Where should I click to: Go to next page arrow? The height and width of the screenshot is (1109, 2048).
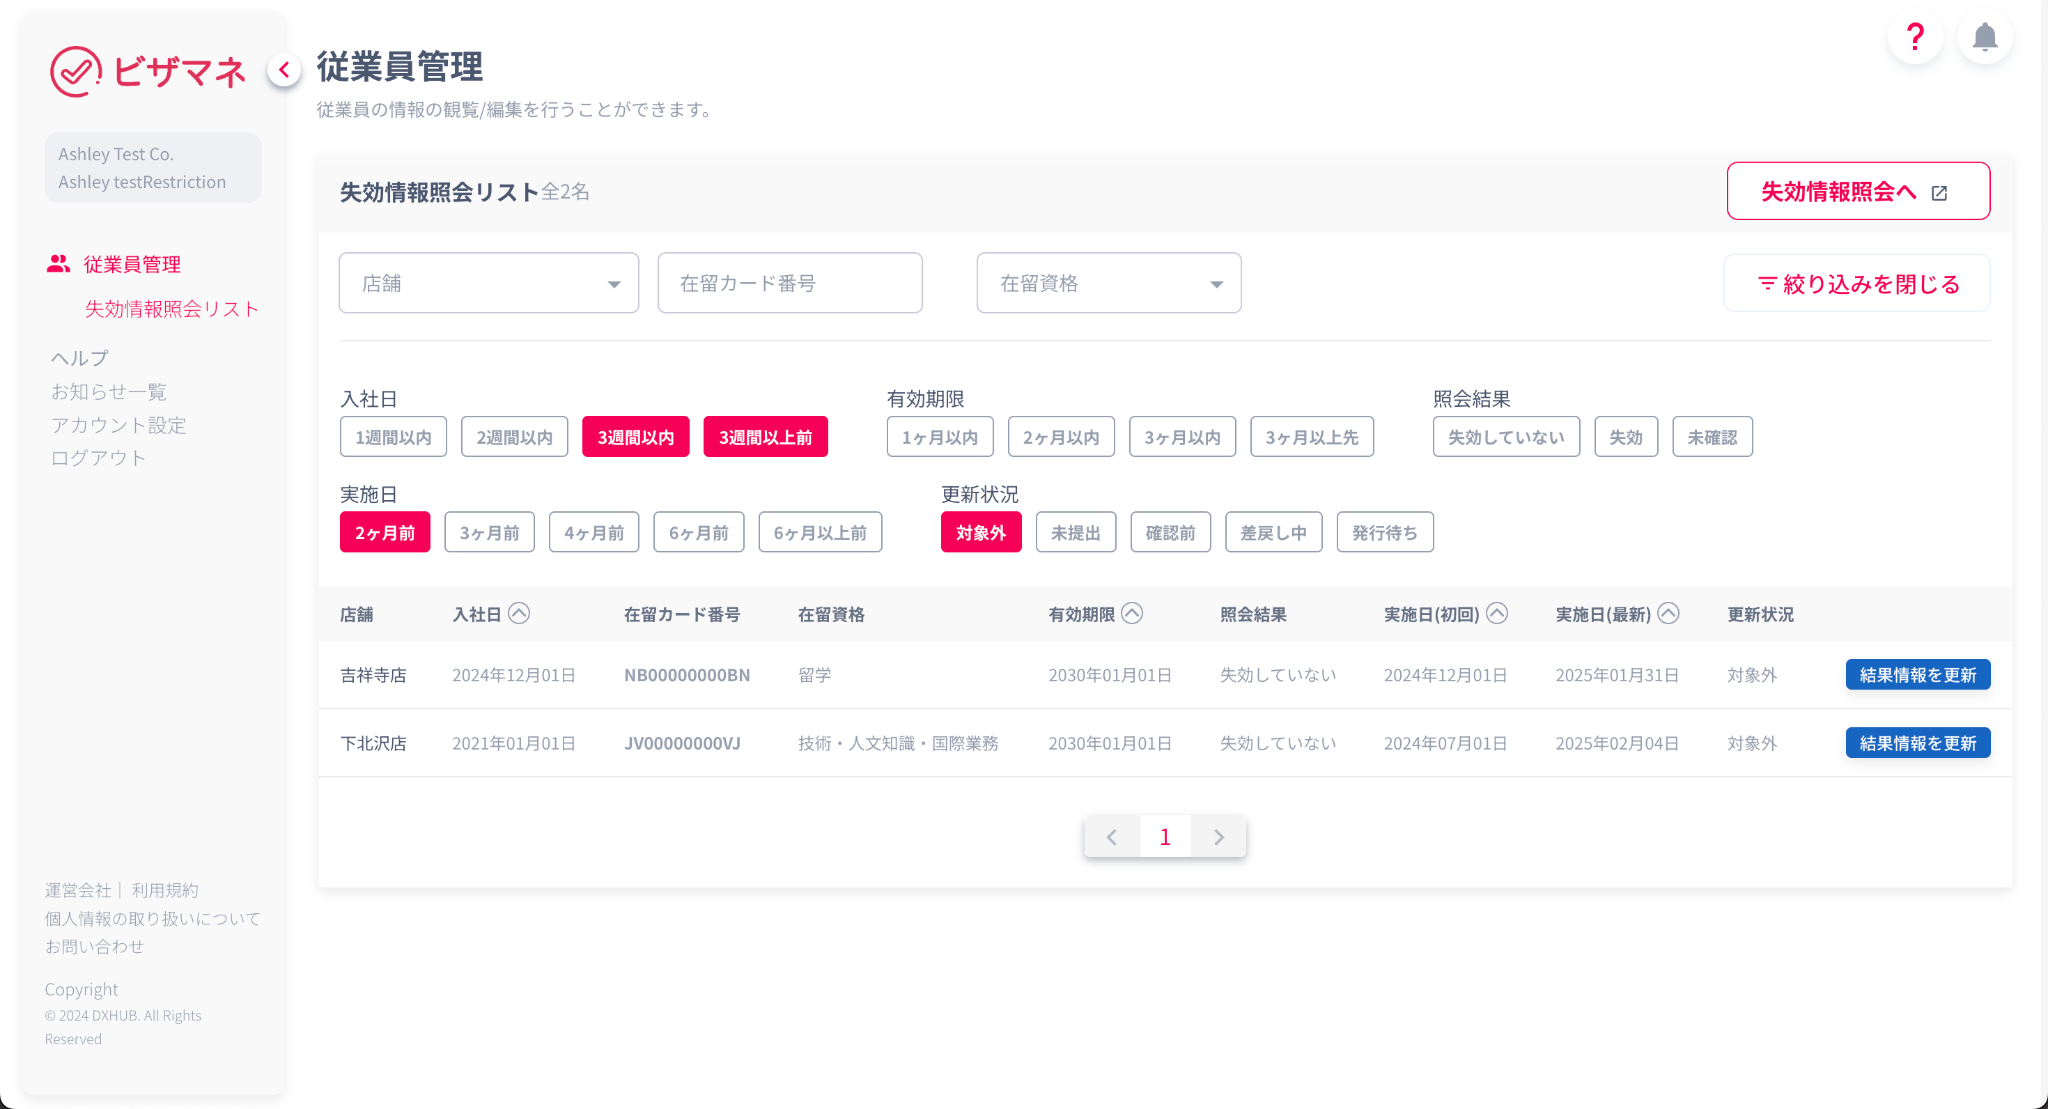1218,837
